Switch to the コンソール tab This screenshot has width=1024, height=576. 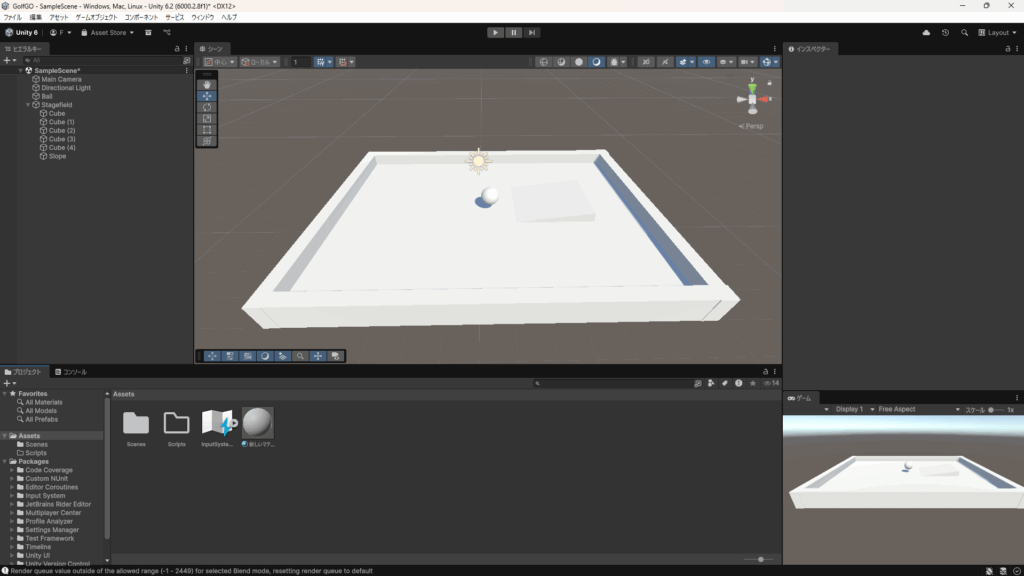(71, 372)
